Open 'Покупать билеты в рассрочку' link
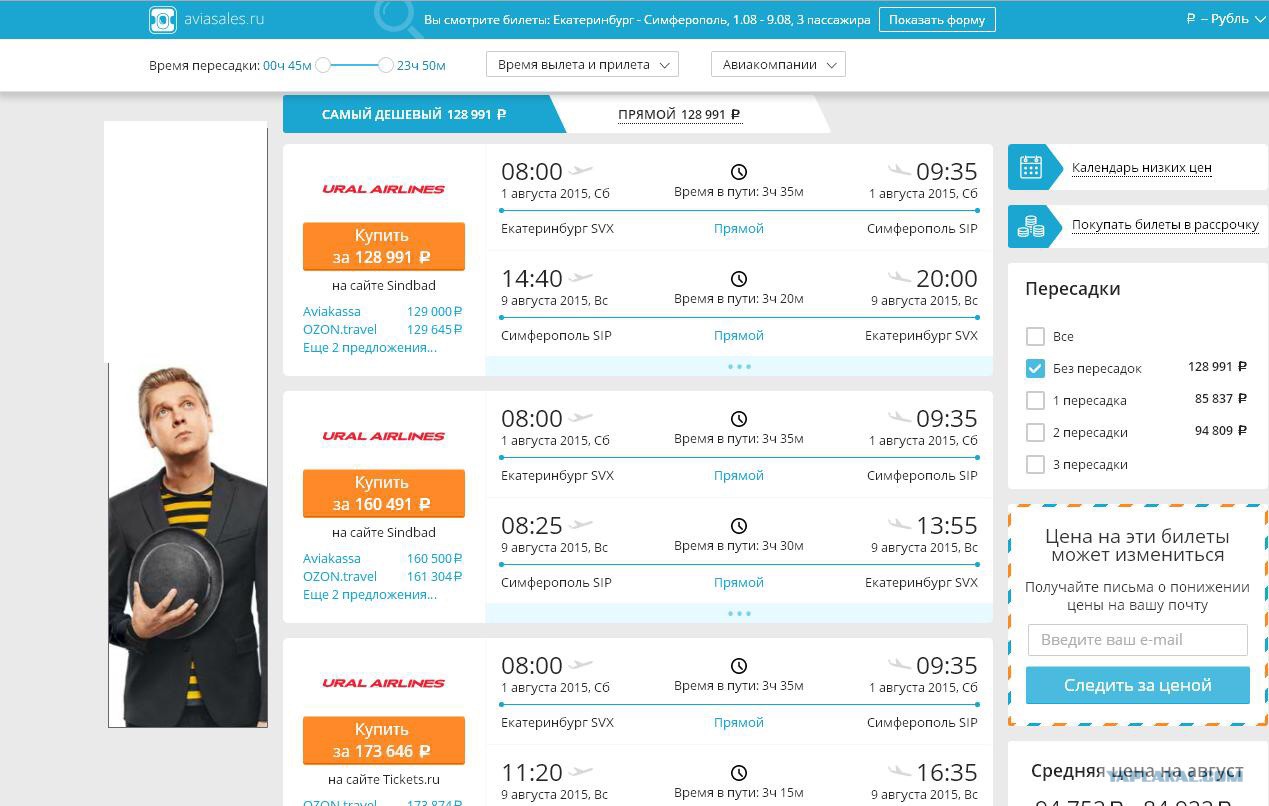This screenshot has width=1269, height=806. click(x=1165, y=225)
